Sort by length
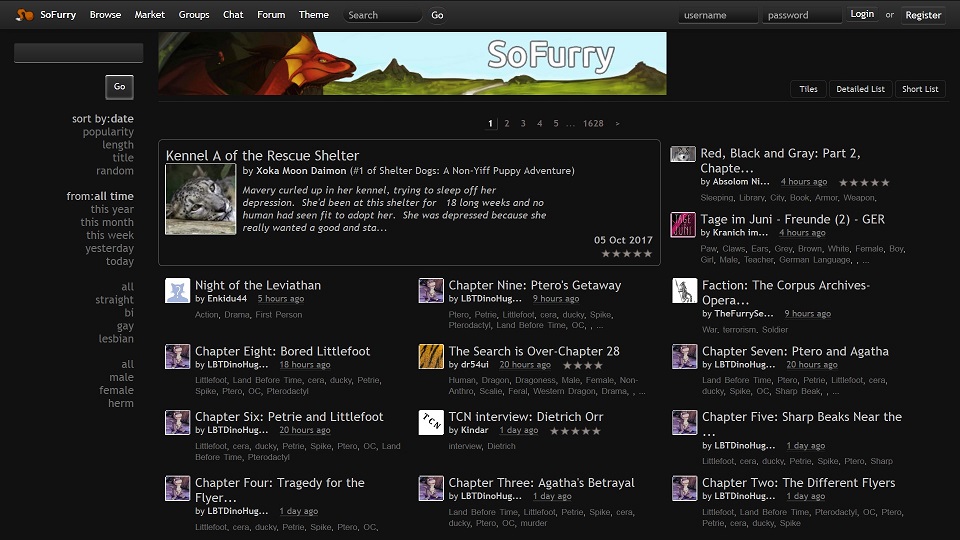The image size is (960, 540). pyautogui.click(x=118, y=144)
